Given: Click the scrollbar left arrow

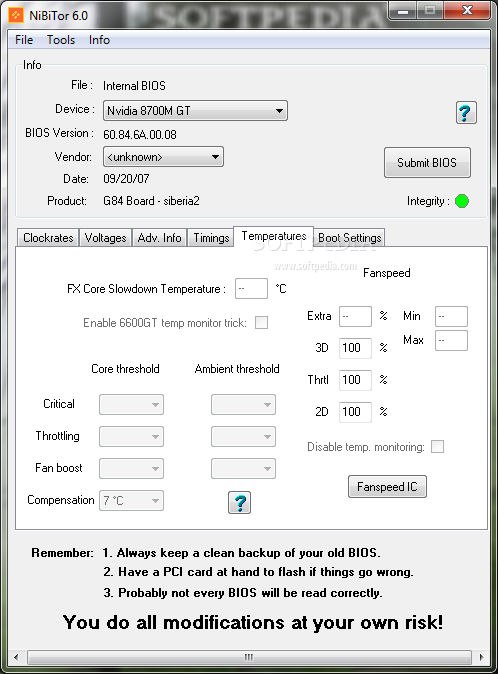Looking at the screenshot, I should coord(16,657).
